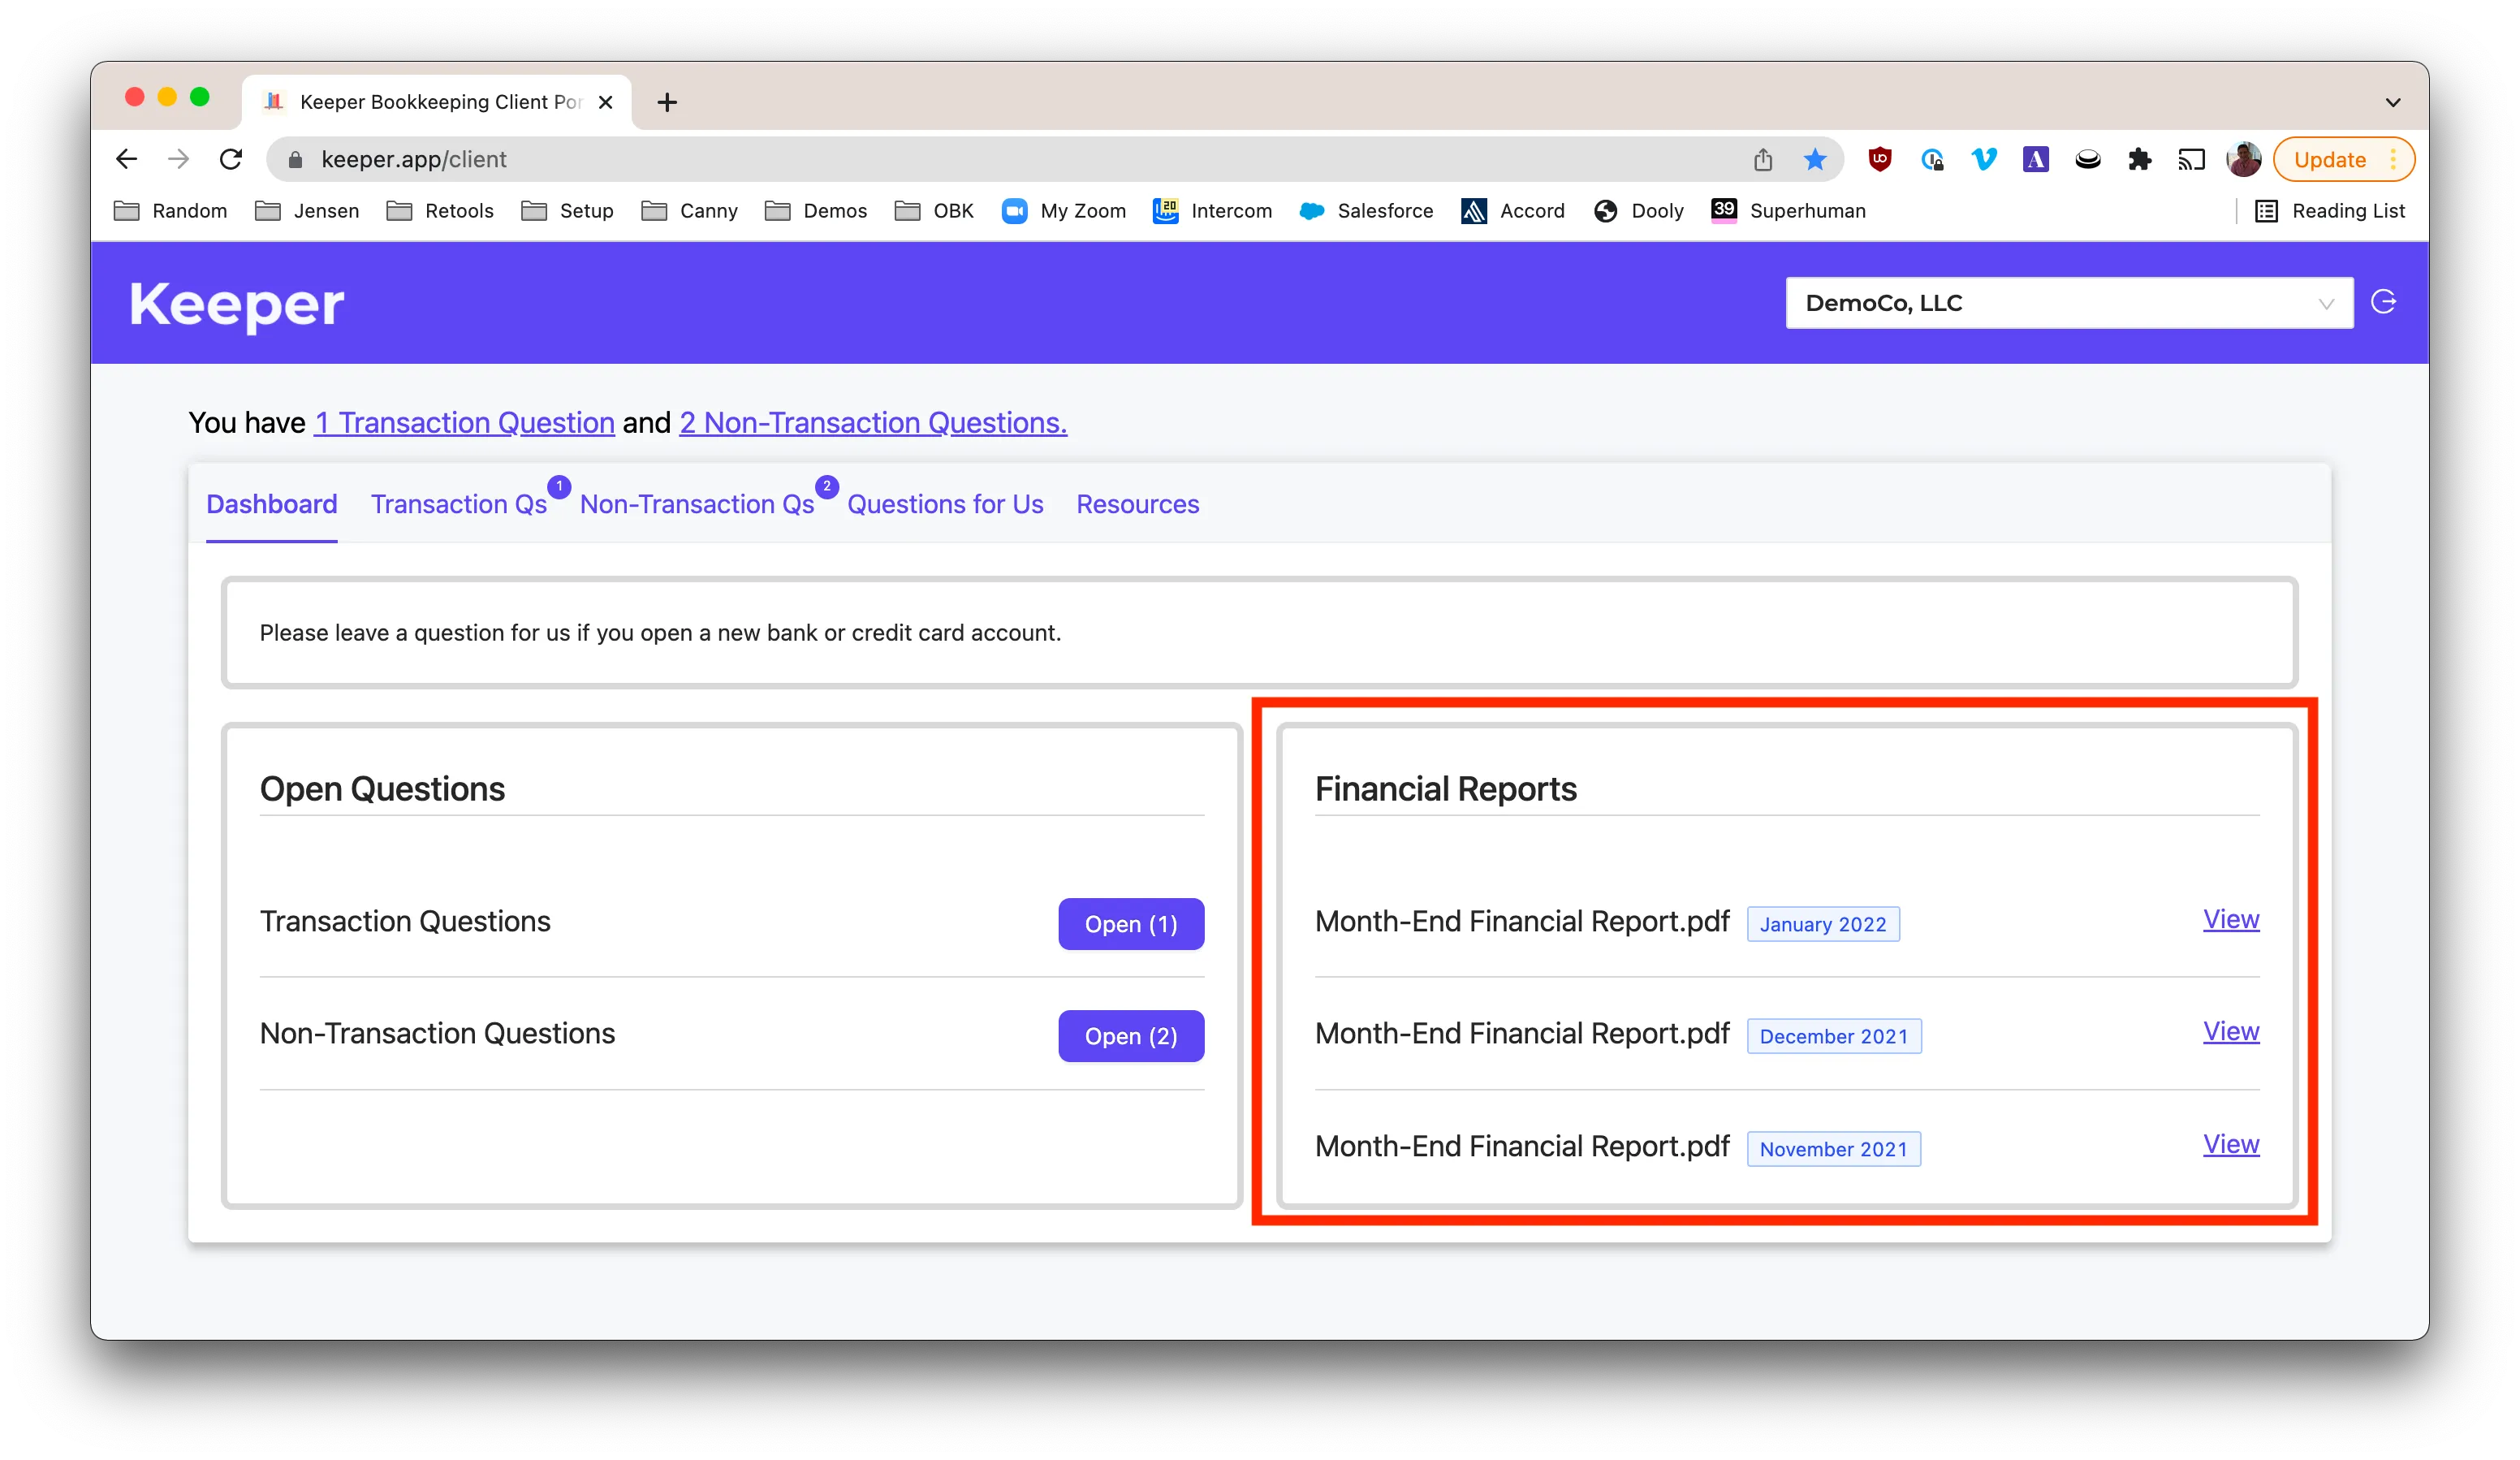Viewport: 2520px width, 1460px height.
Task: Switch to the Resources tab
Action: [1137, 504]
